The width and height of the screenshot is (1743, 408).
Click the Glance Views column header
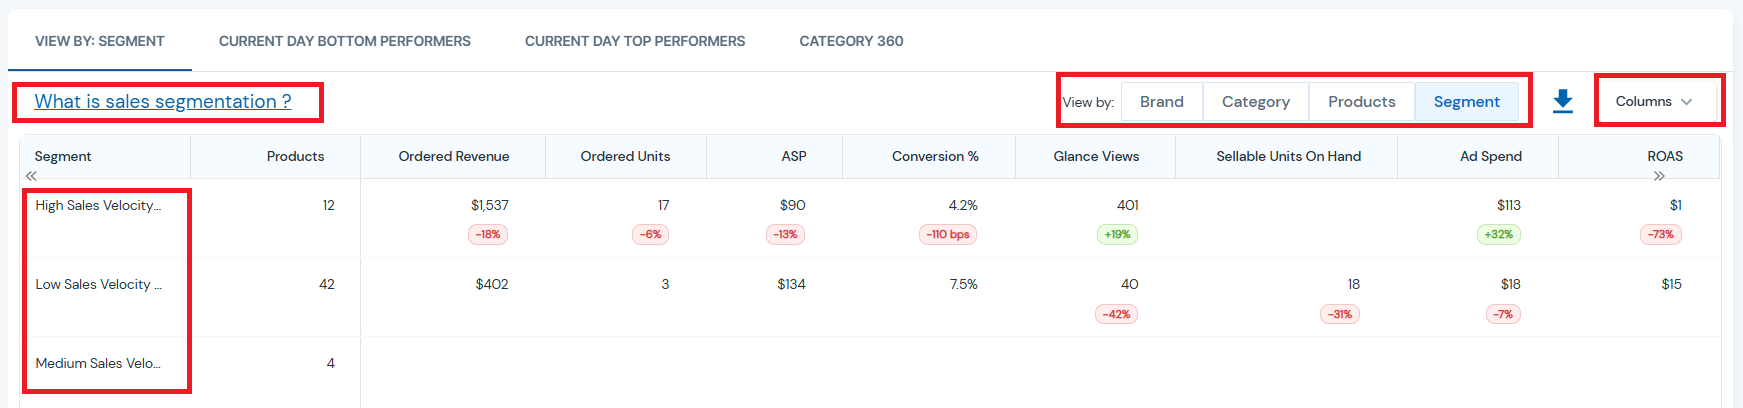(1096, 156)
